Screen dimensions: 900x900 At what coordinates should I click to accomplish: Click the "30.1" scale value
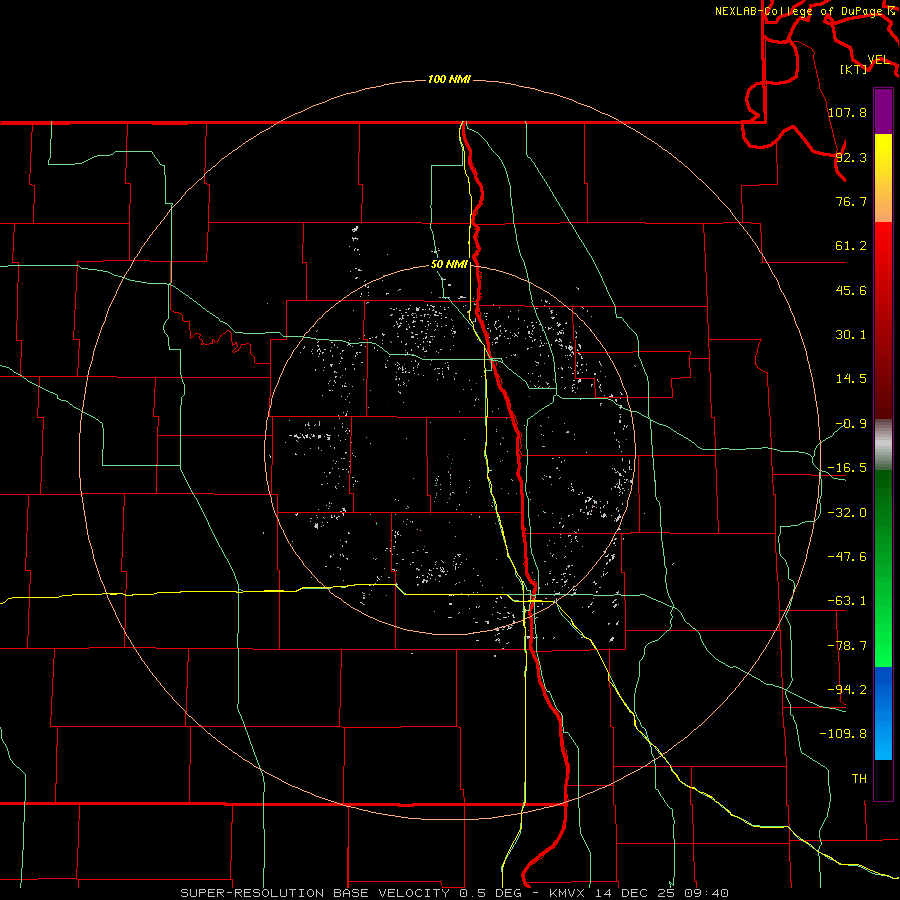(851, 335)
